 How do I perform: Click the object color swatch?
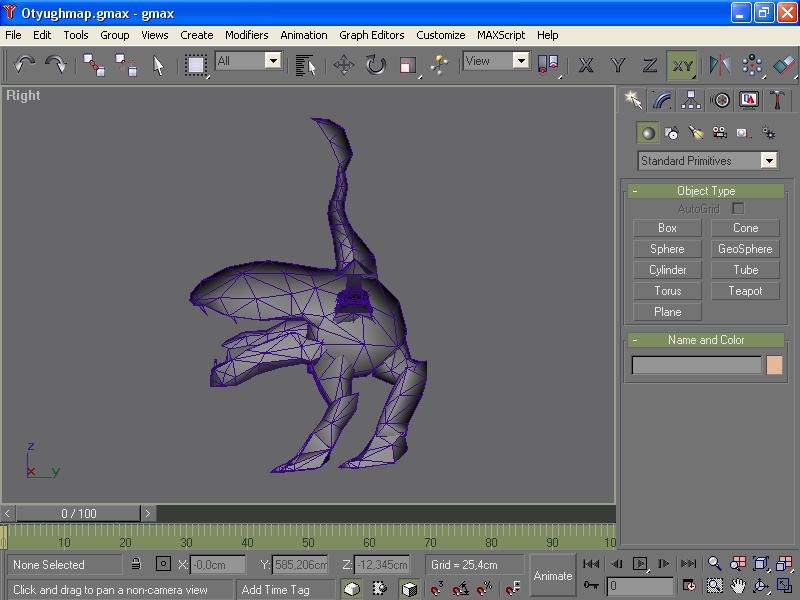click(x=774, y=366)
